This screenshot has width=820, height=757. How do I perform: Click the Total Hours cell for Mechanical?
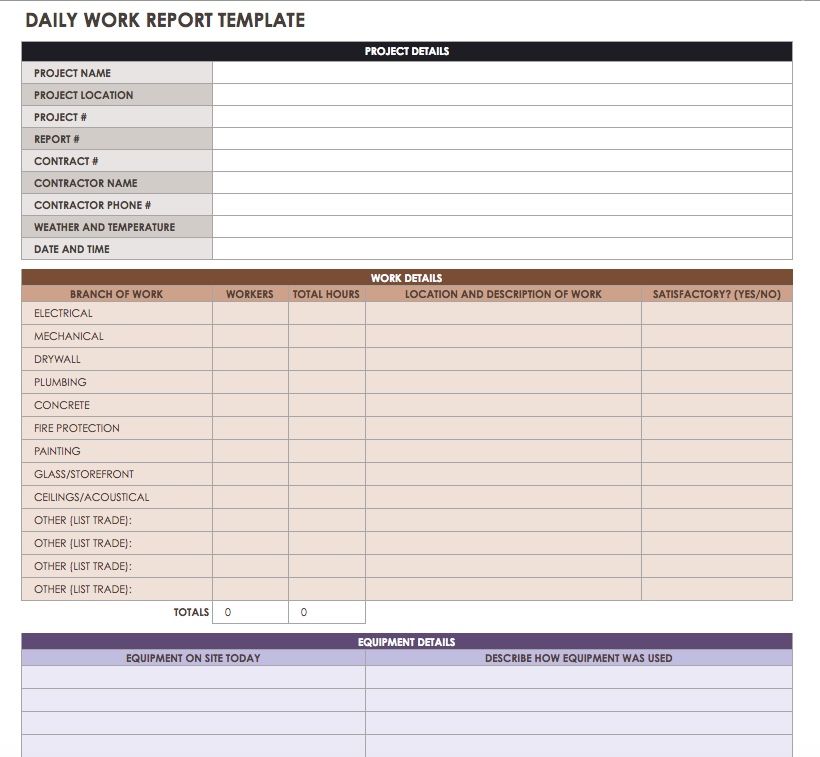[327, 336]
